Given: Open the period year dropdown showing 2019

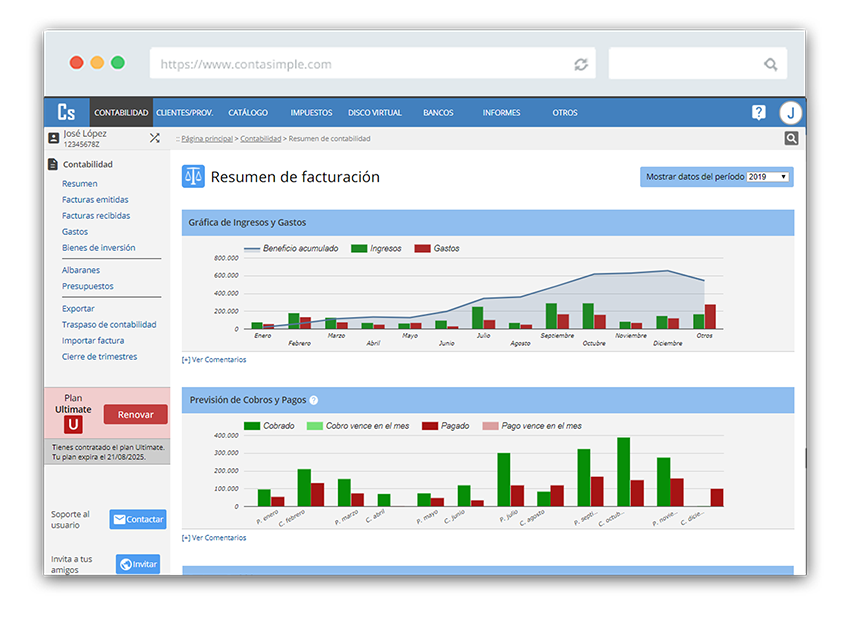Looking at the screenshot, I should click(x=768, y=177).
